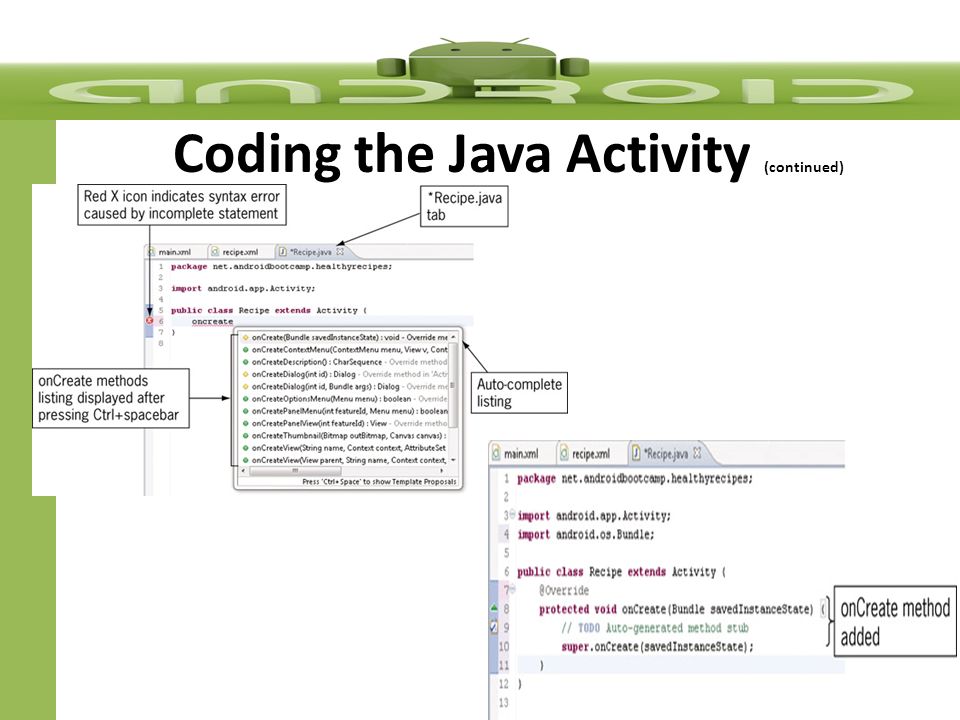The image size is (960, 720).
Task: Choose onCreateDialog(int id, Bundle args) proposal
Action: click(x=345, y=386)
